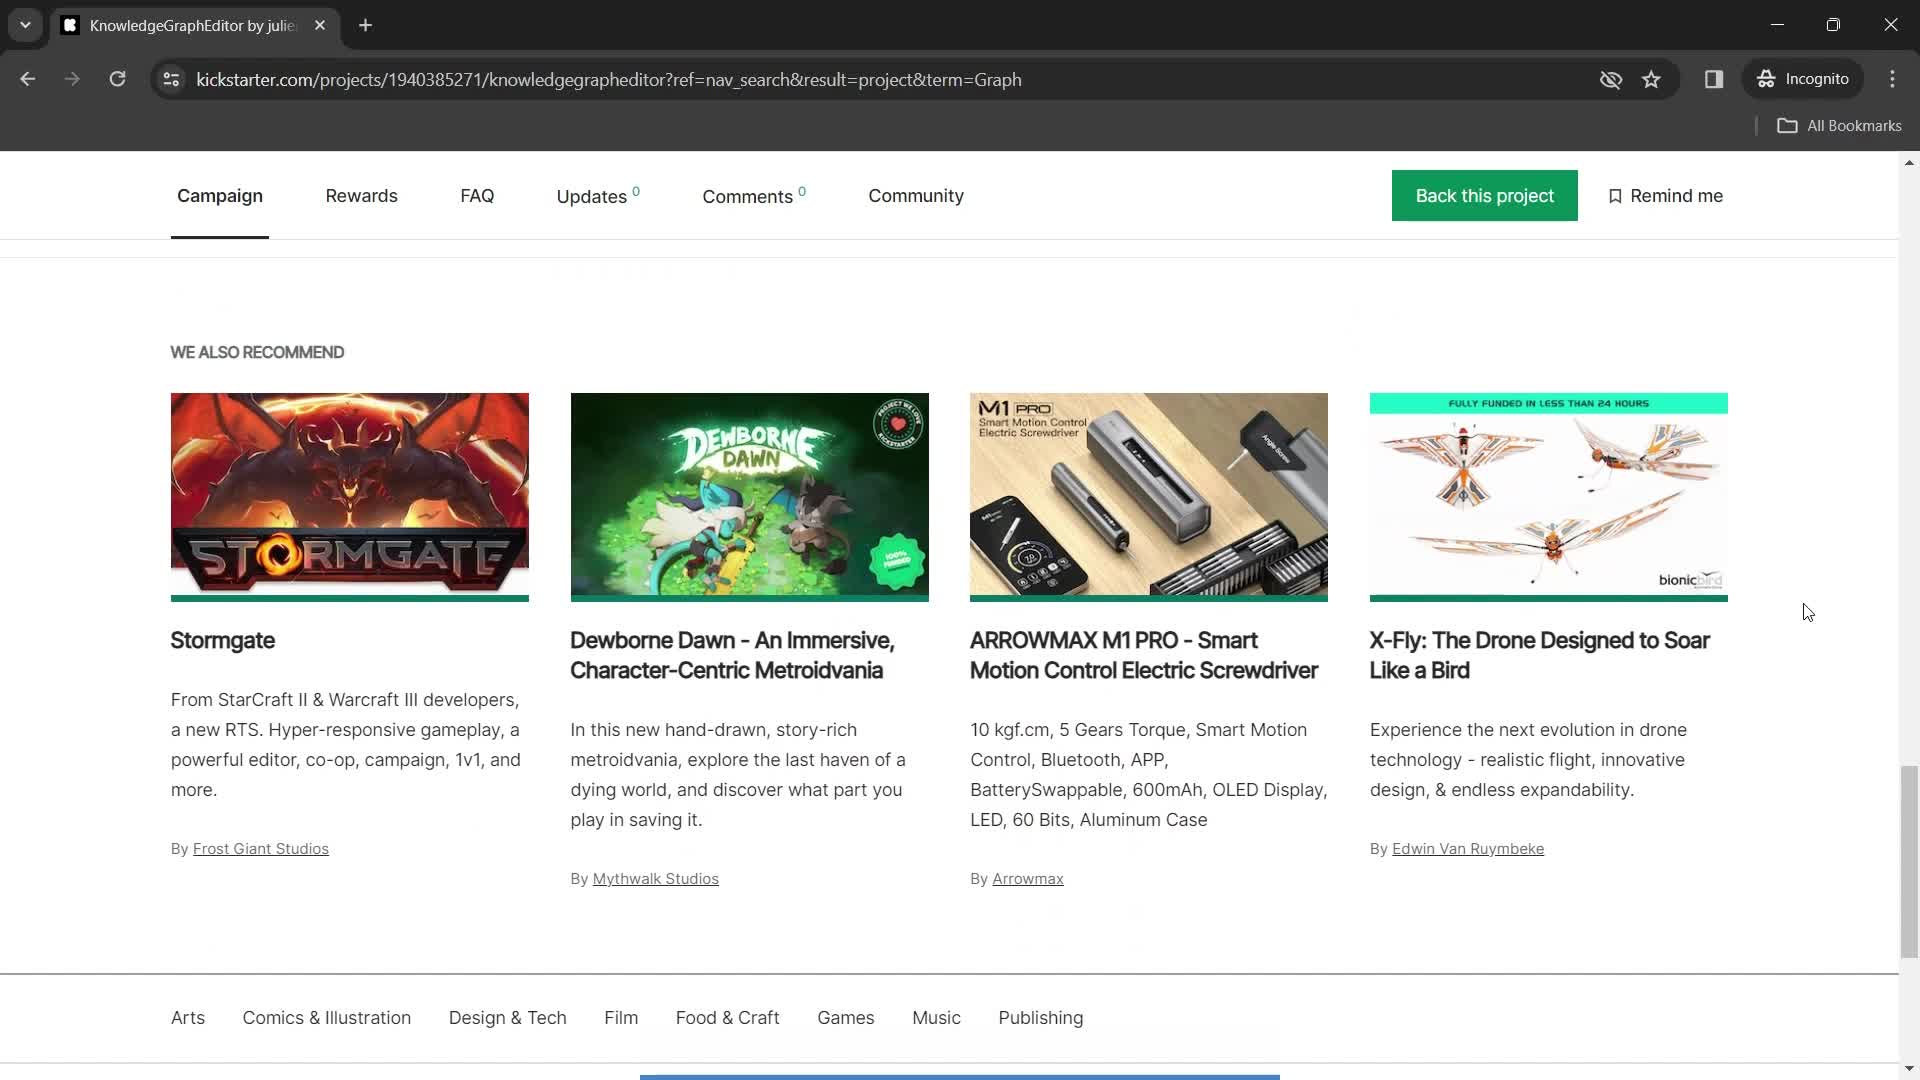1920x1080 pixels.
Task: Click the Comments tab
Action: point(748,195)
